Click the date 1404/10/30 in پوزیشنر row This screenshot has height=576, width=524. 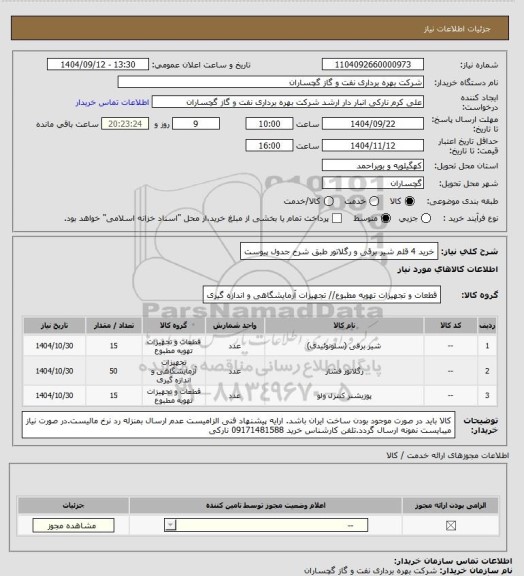click(x=54, y=396)
